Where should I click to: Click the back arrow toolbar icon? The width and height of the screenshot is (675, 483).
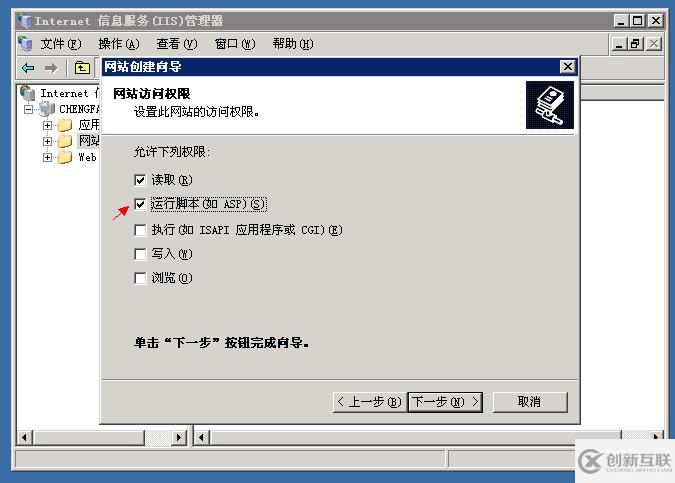click(28, 68)
